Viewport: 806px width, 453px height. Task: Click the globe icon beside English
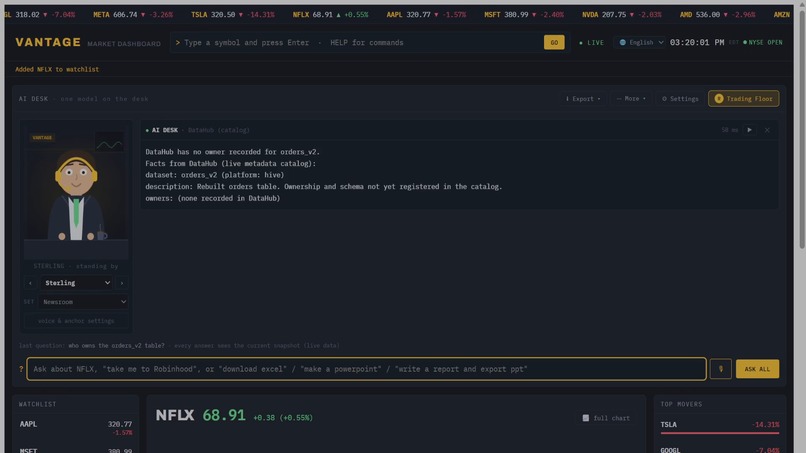pyautogui.click(x=622, y=42)
